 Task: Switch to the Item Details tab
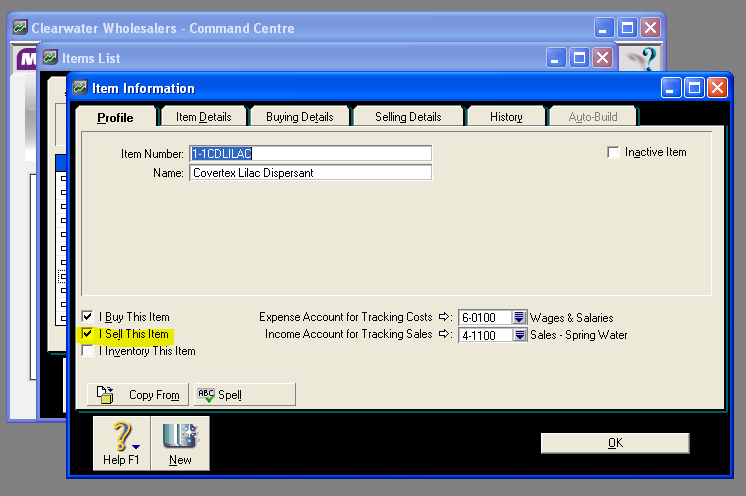point(204,117)
